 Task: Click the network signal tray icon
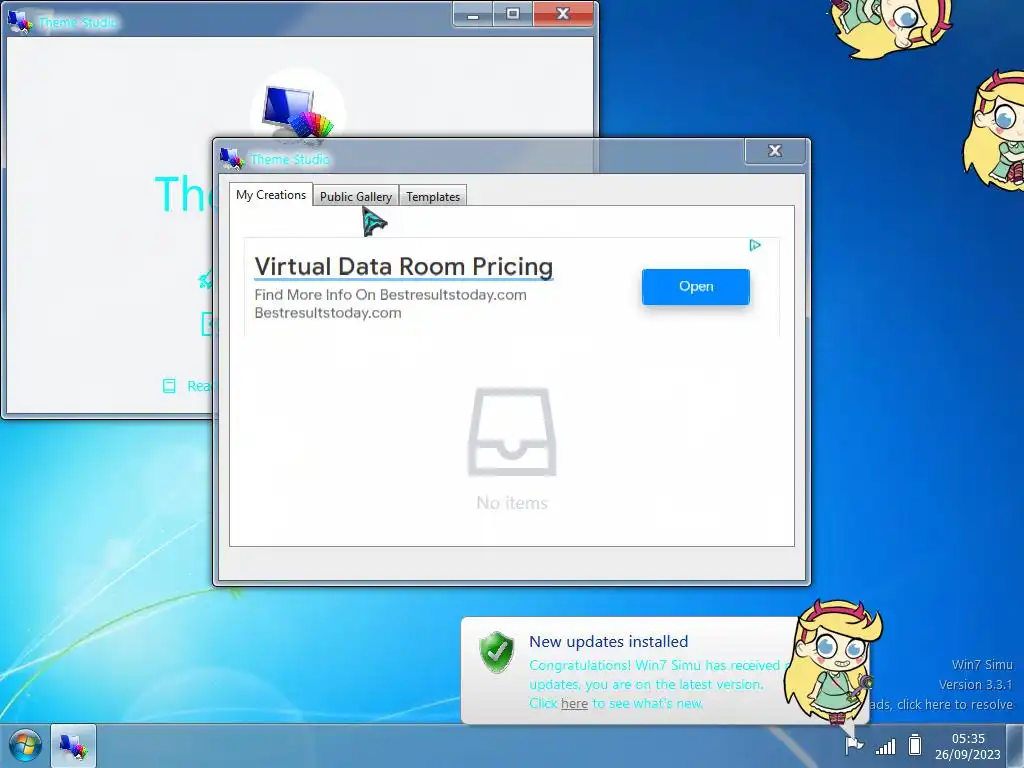[x=886, y=746]
